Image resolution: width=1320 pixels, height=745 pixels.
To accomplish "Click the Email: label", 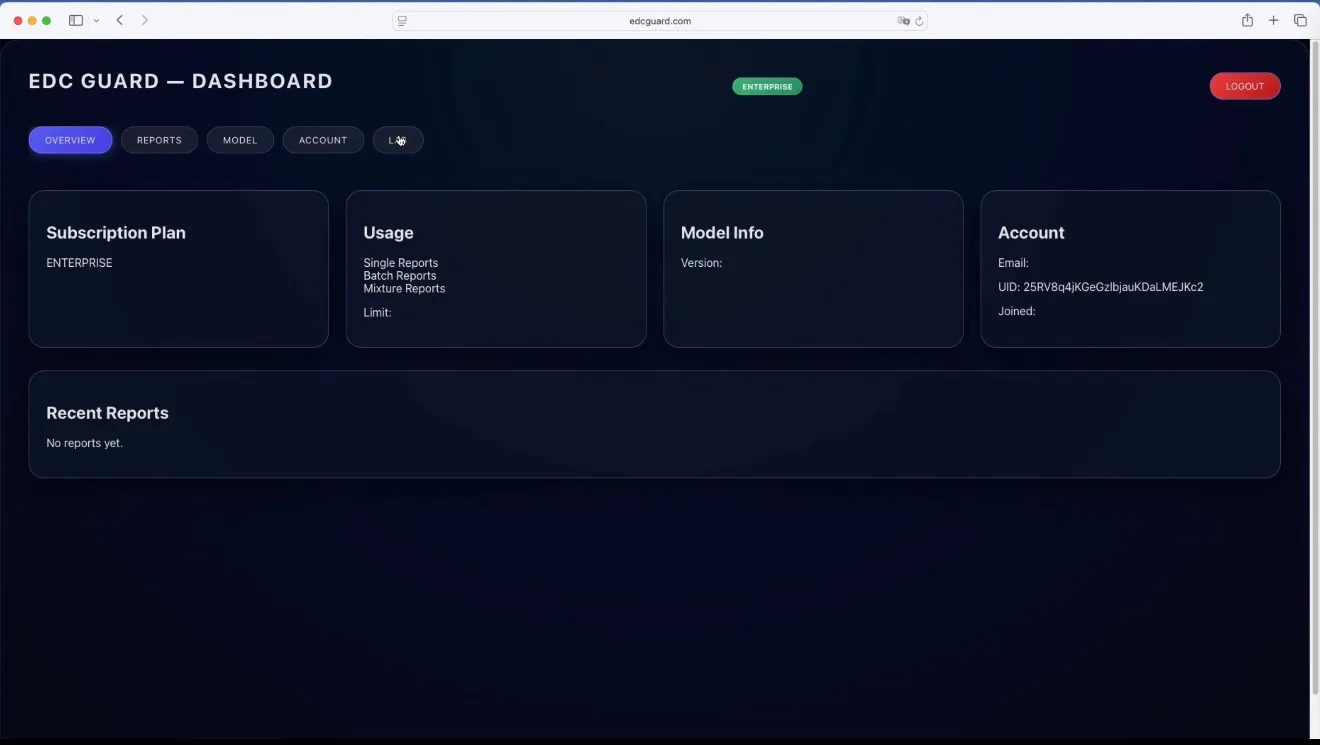I will [x=1013, y=263].
